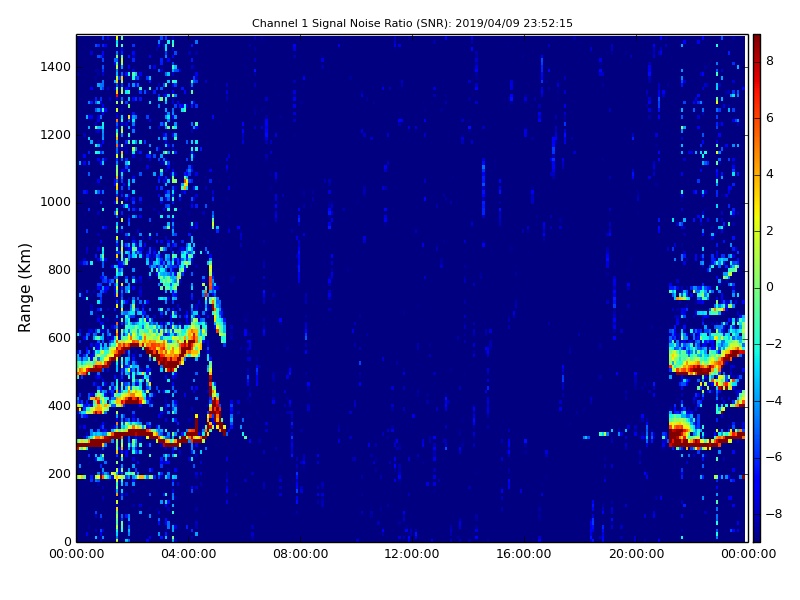Click the 12:00:00 time axis tick label
800x600 pixels.
[x=412, y=554]
